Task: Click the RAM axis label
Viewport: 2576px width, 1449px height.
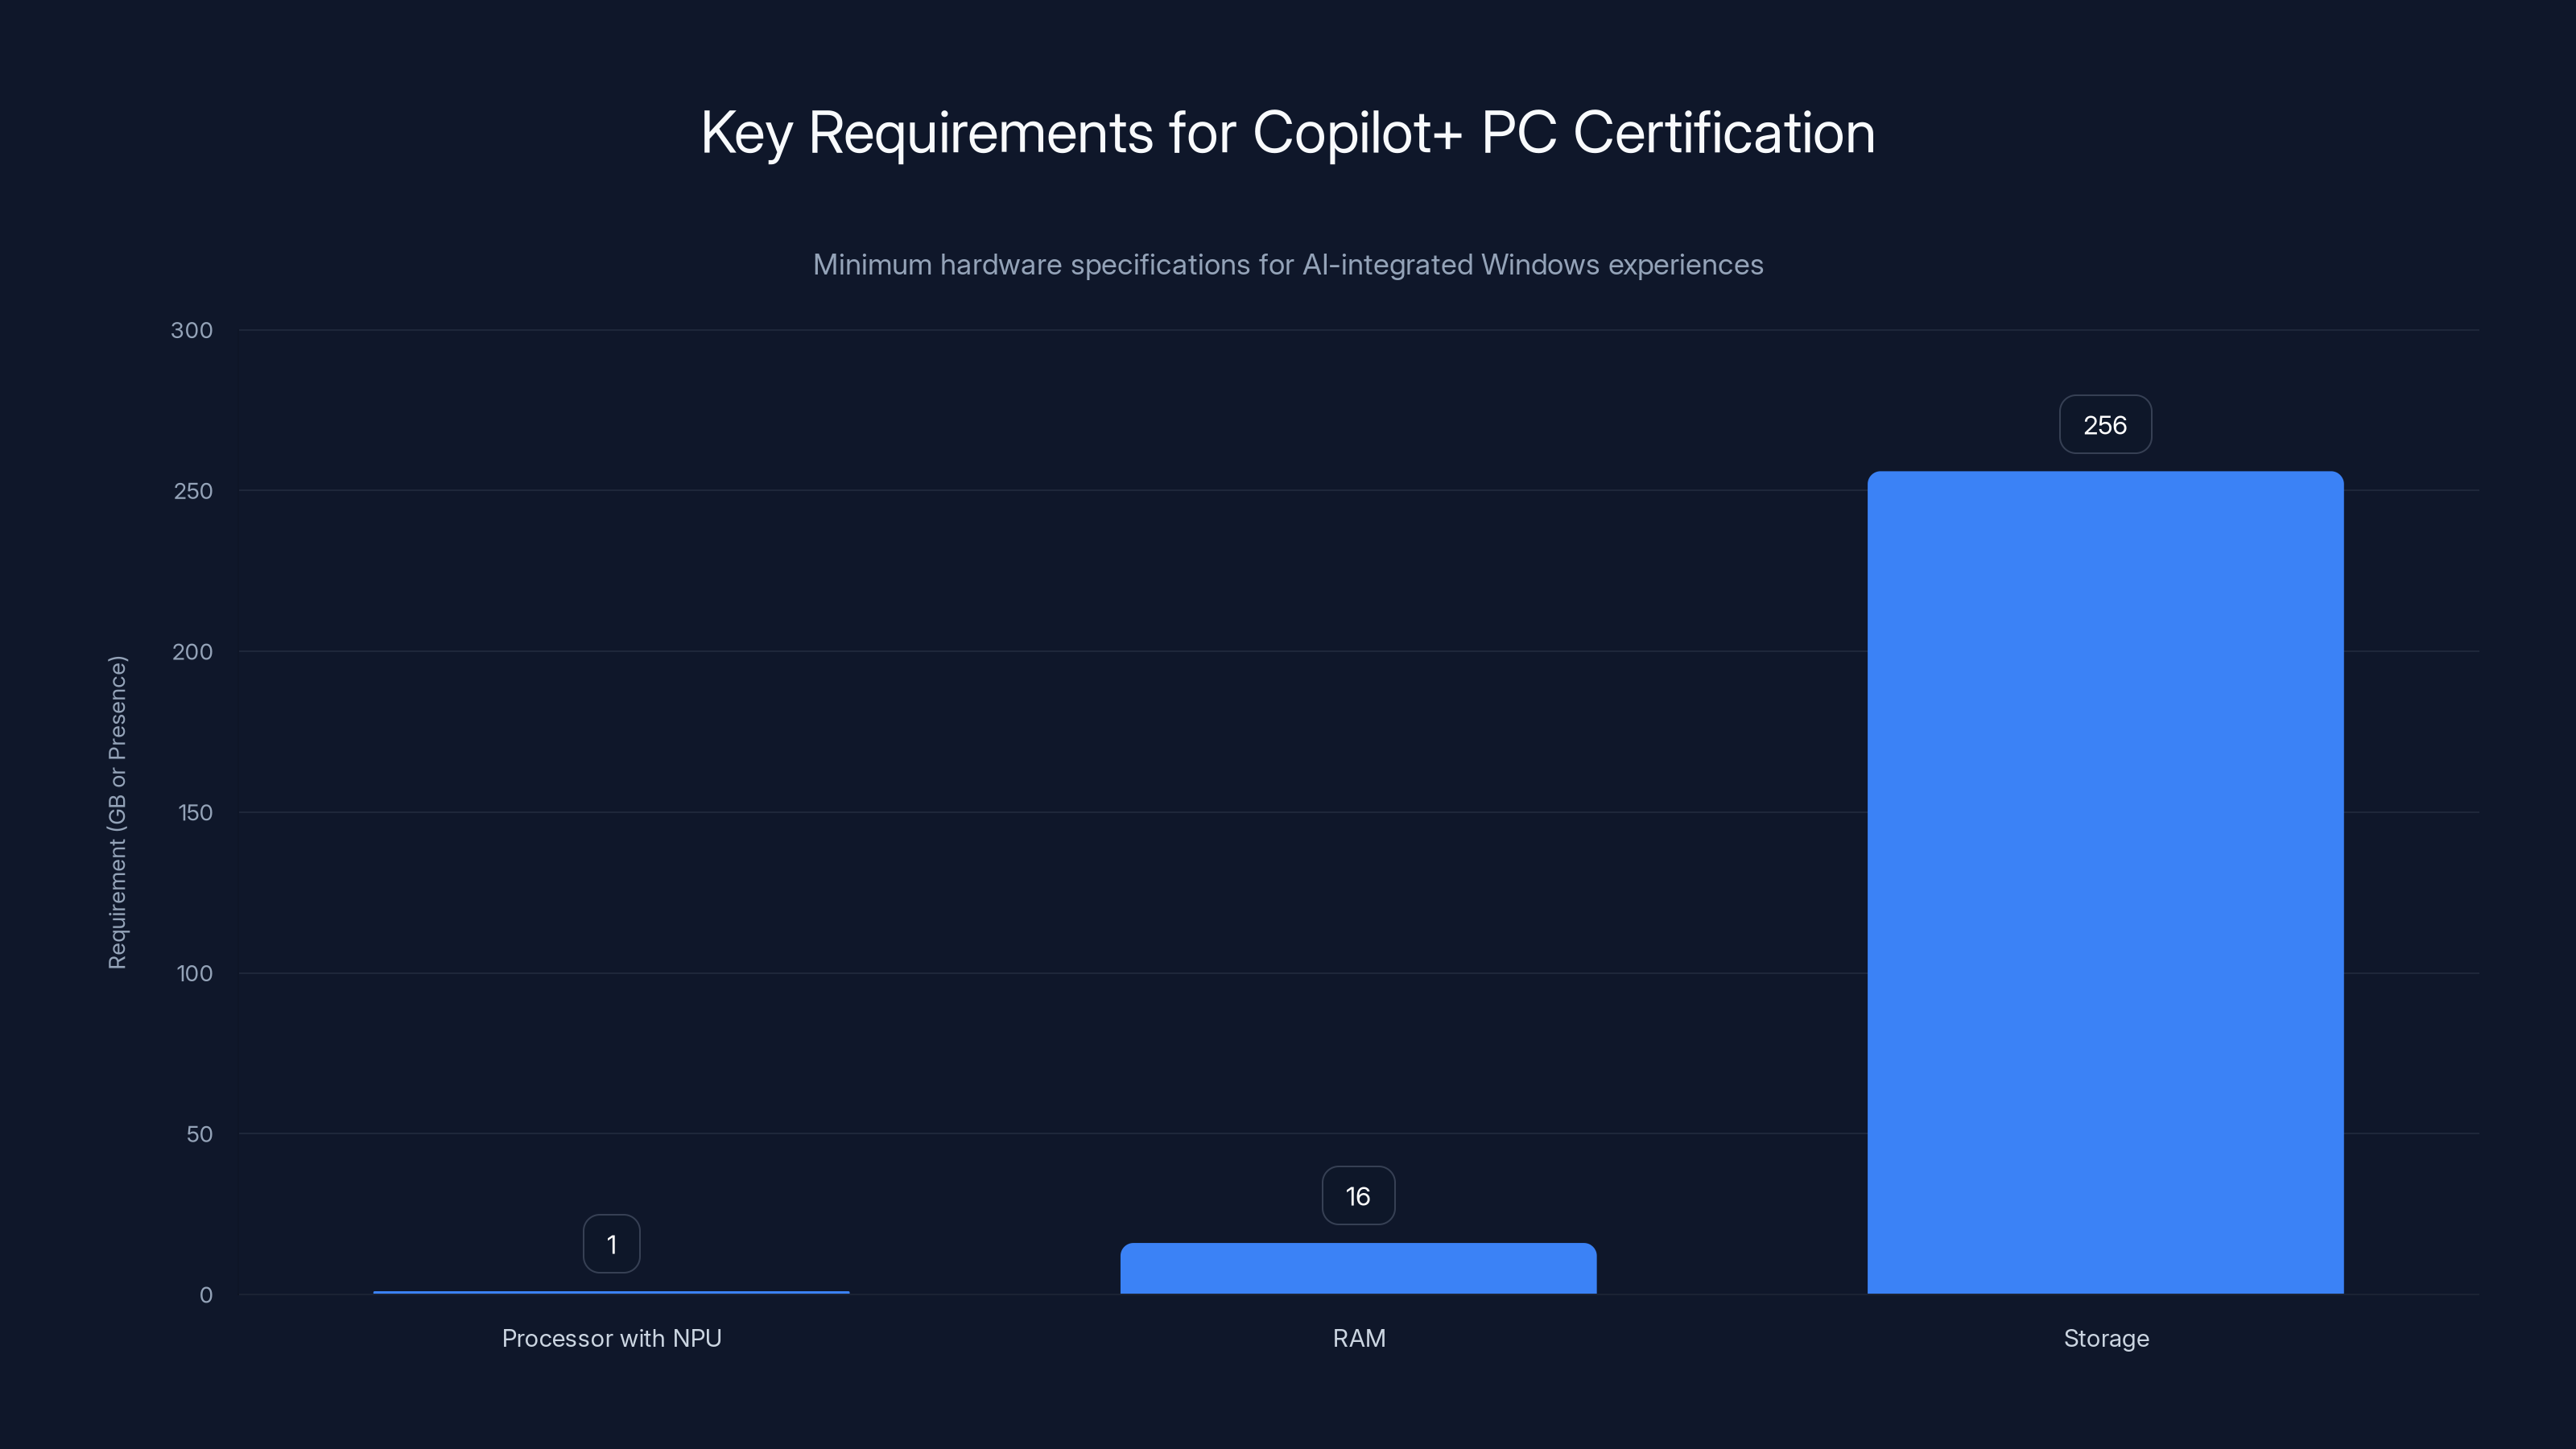Action: point(1358,1338)
